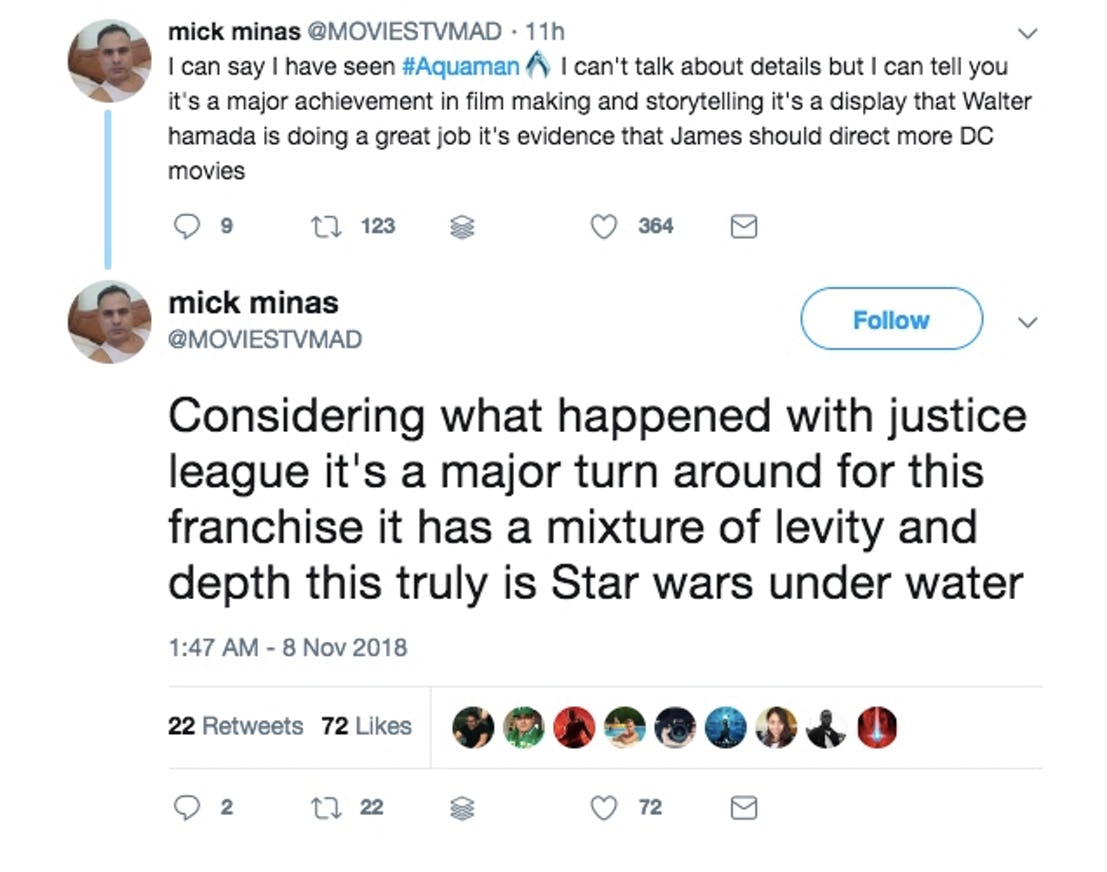Expand the top tweet's options chevron
This screenshot has height=872, width=1107.
pos(1027,34)
